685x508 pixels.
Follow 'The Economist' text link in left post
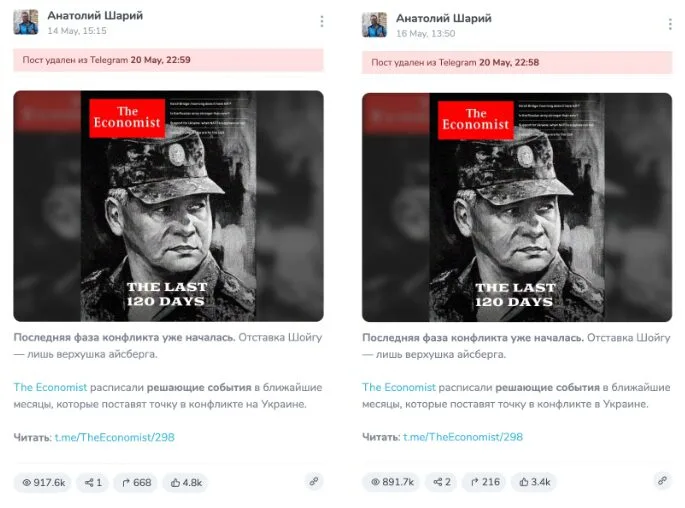50,387
